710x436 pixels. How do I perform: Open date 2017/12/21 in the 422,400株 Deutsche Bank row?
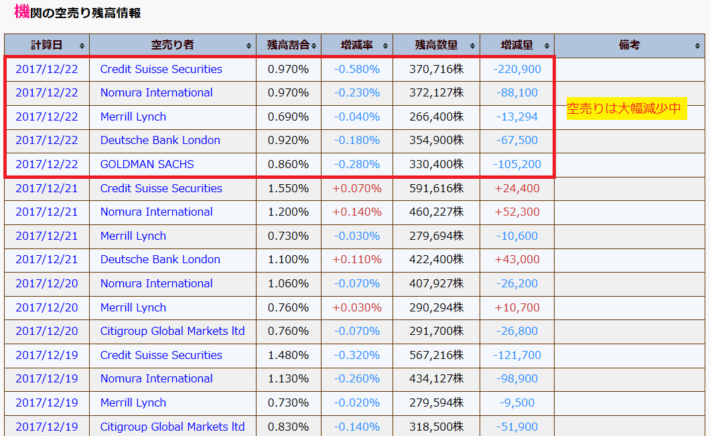point(47,259)
